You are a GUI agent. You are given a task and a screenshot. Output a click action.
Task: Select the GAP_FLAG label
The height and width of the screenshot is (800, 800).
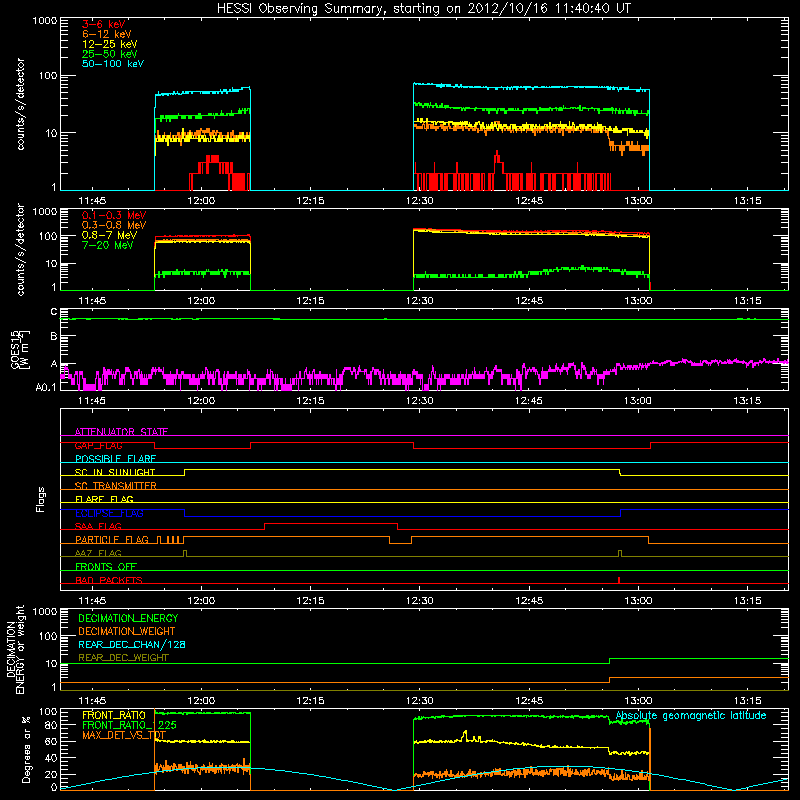(x=98, y=445)
